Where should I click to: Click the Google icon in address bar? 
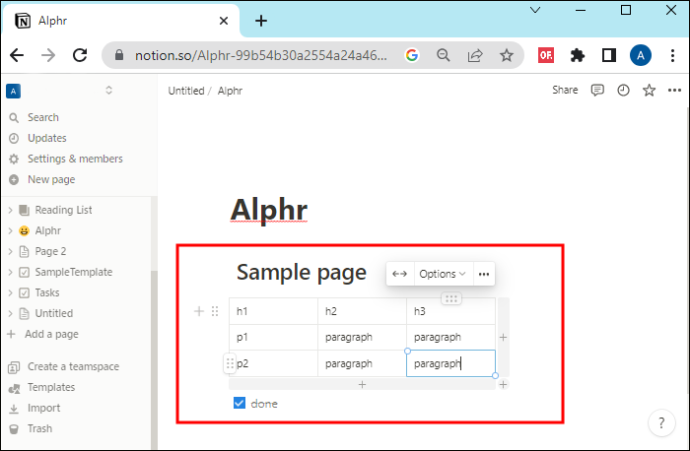[x=411, y=55]
